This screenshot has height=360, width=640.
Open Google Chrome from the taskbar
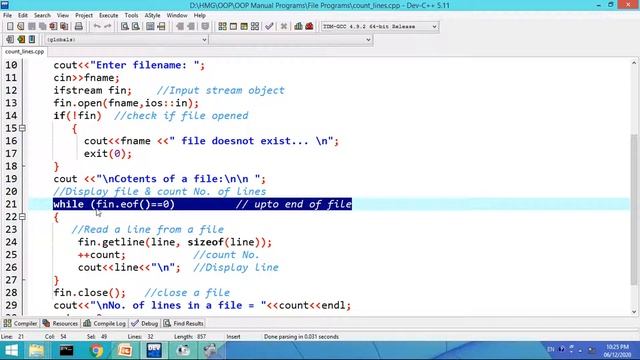(96, 351)
